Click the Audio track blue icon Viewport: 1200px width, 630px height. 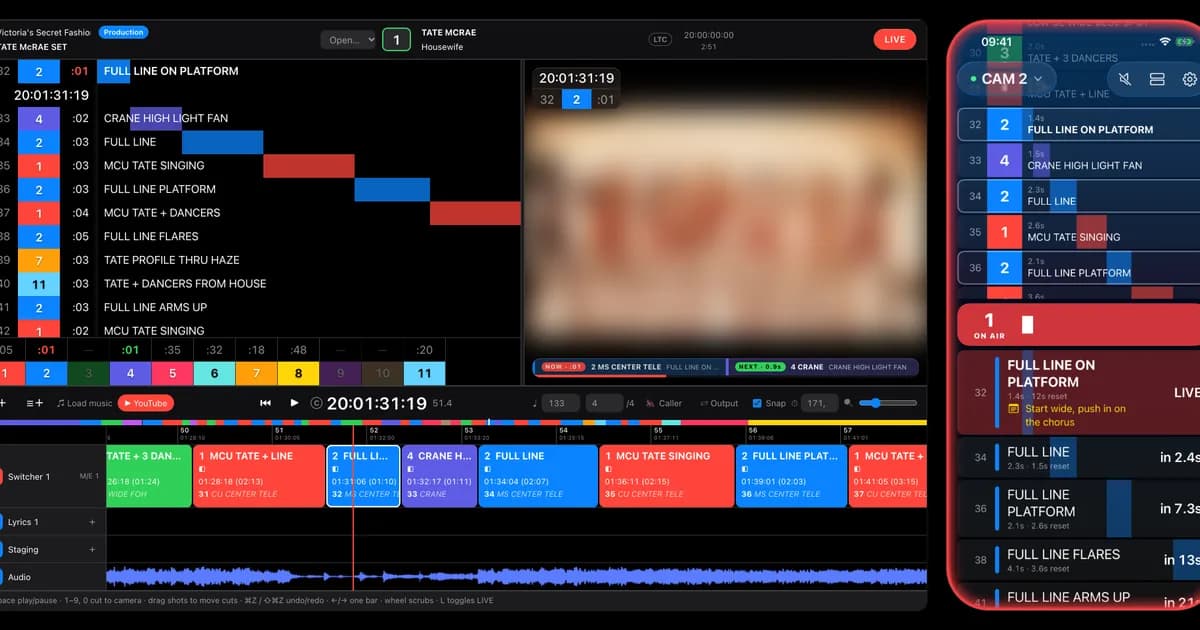click(x=1, y=577)
